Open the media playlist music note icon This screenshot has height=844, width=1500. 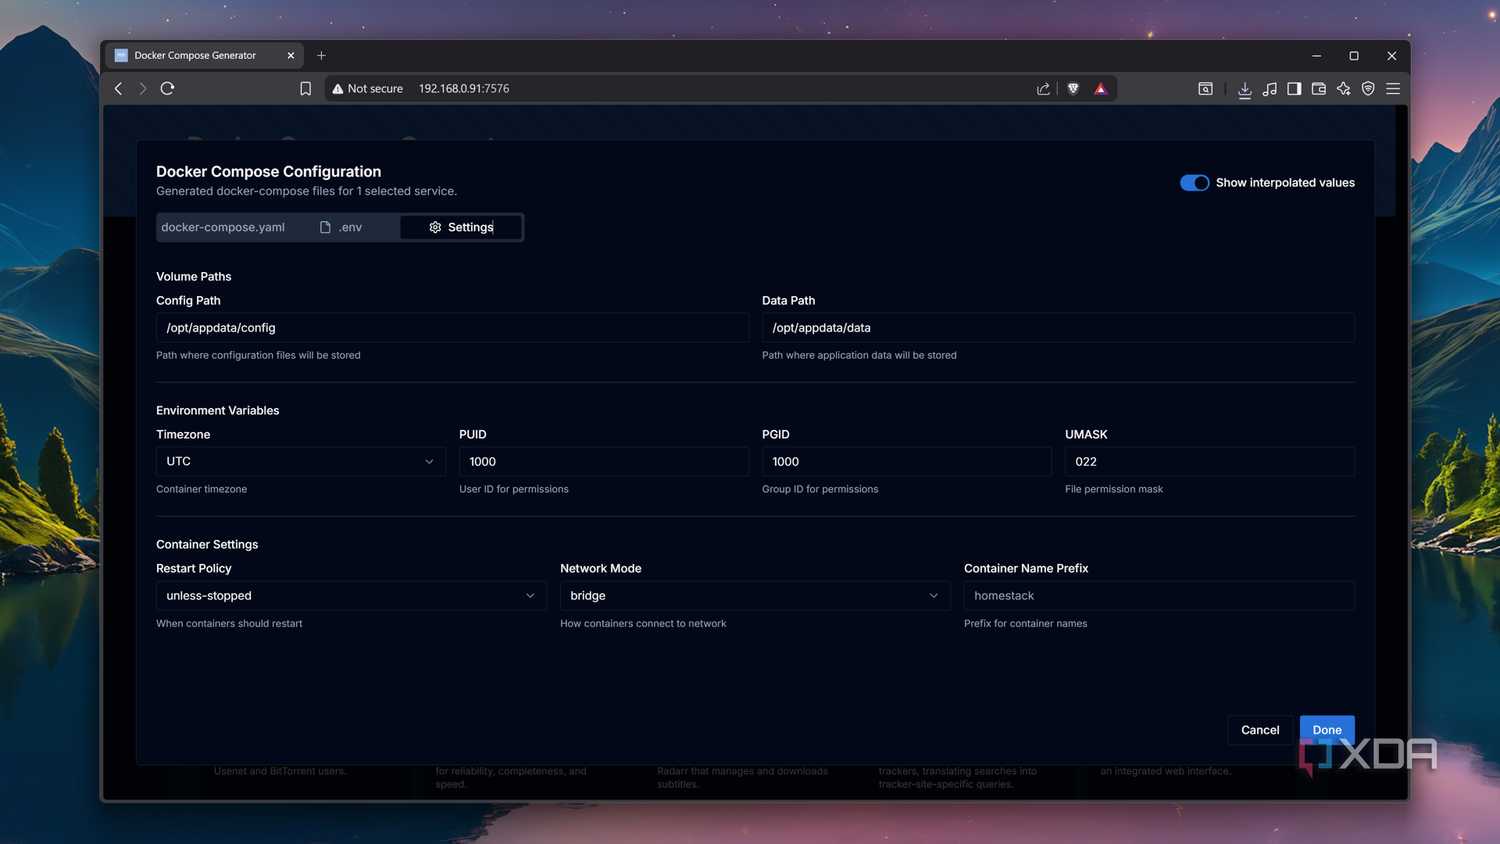[x=1269, y=88]
